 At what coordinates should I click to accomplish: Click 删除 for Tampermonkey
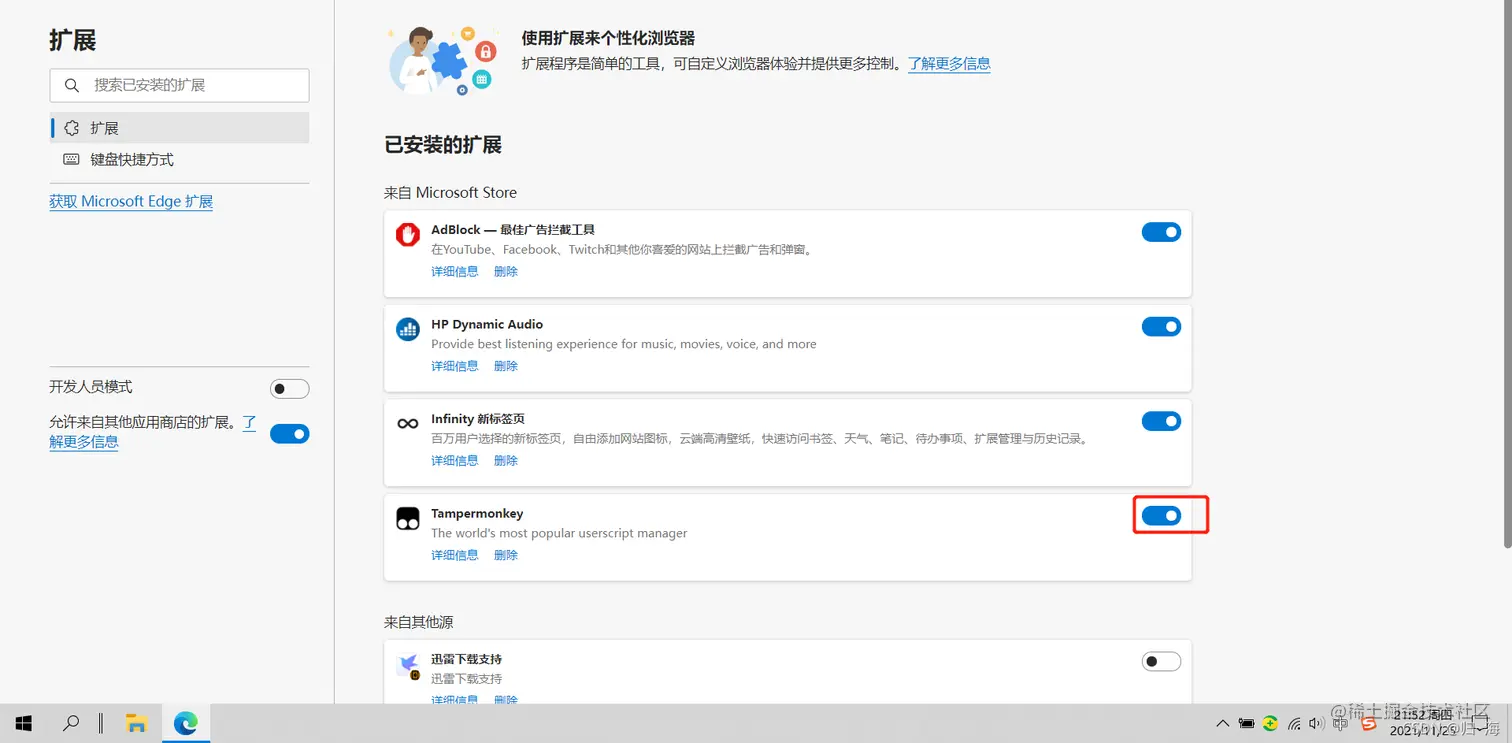[506, 555]
